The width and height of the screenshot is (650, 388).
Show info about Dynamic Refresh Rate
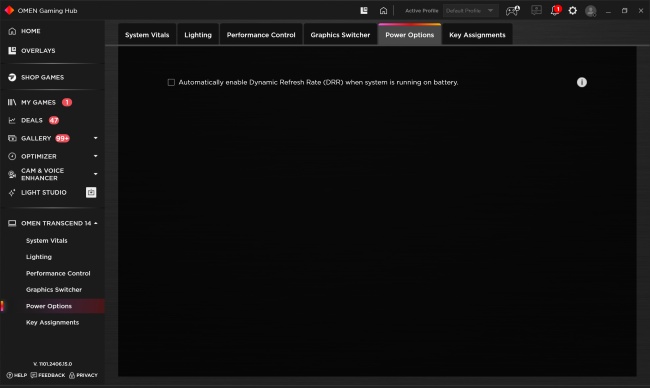click(x=582, y=82)
